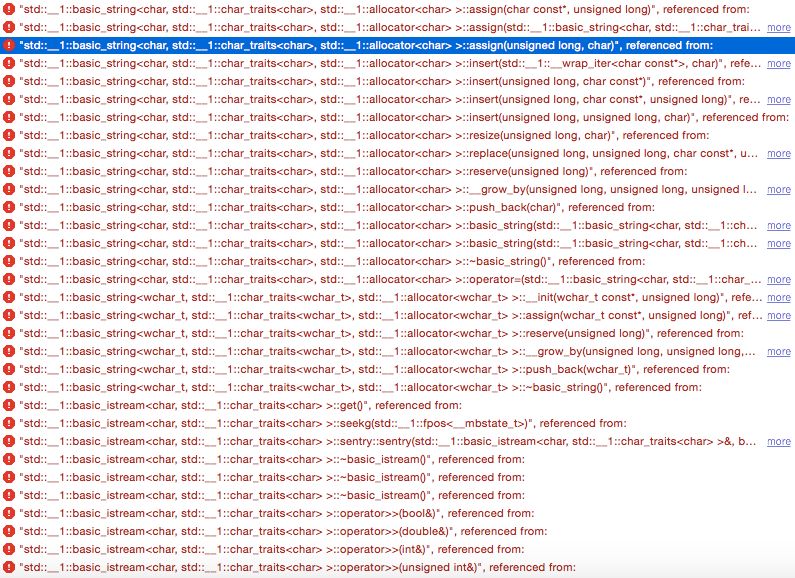Screen dimensions: 795x578
Task: Select the basic_istream get() error text
Action: click(x=240, y=405)
